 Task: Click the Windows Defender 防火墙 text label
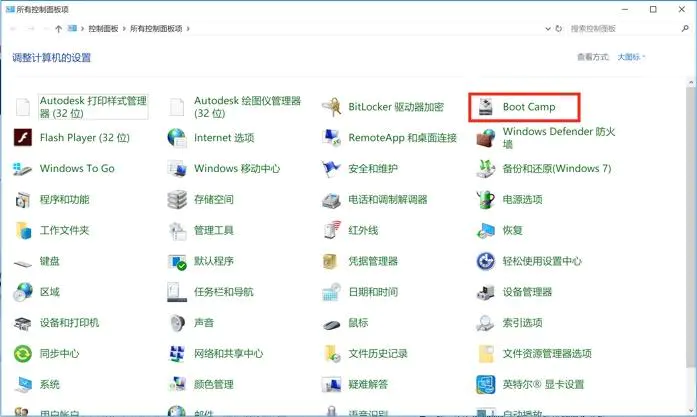(x=559, y=138)
